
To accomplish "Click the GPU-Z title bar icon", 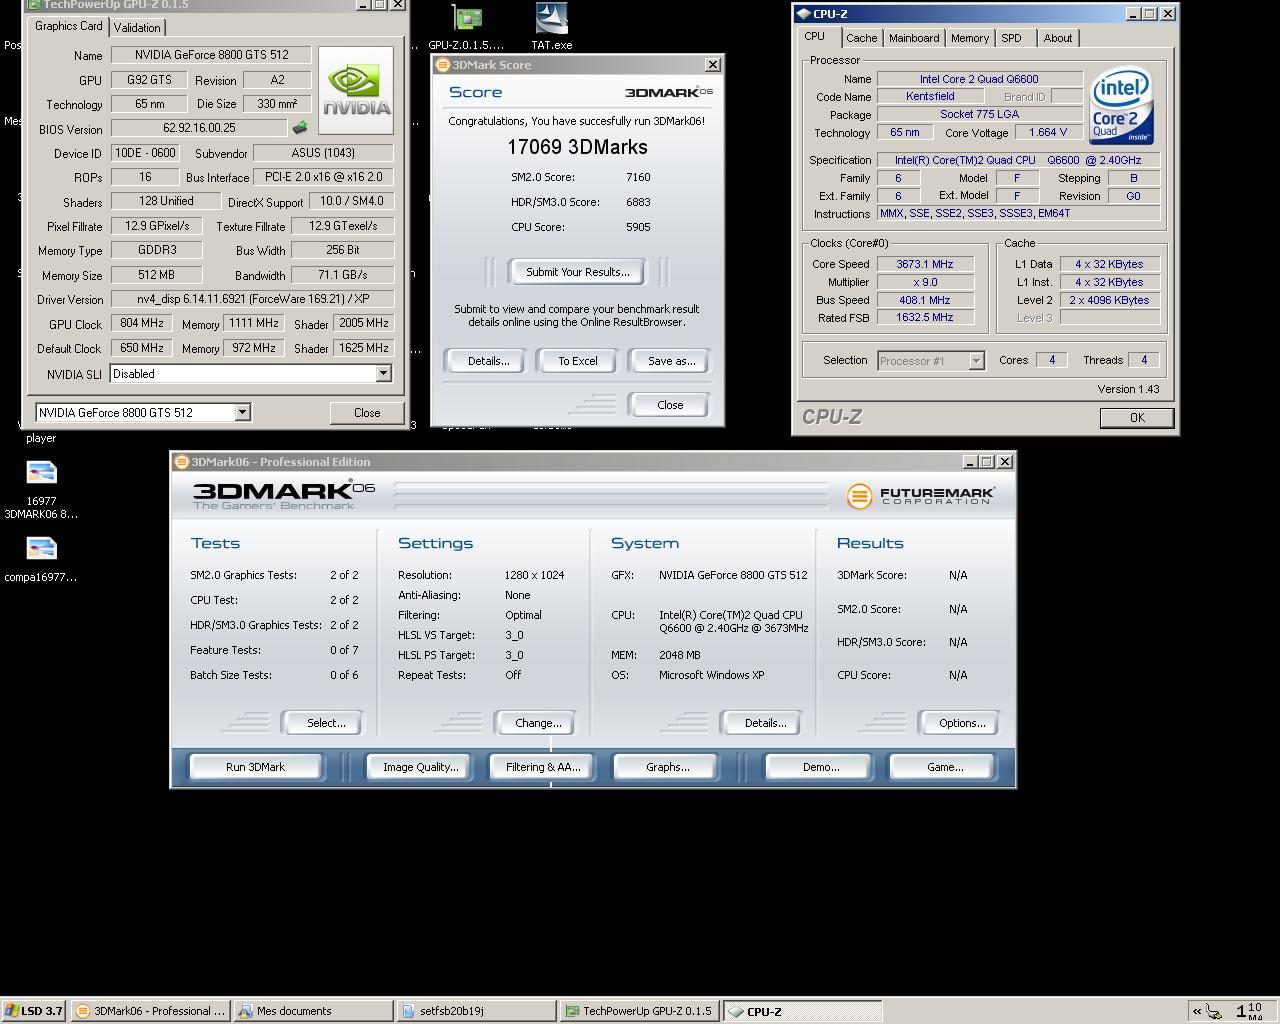I will (x=34, y=4).
